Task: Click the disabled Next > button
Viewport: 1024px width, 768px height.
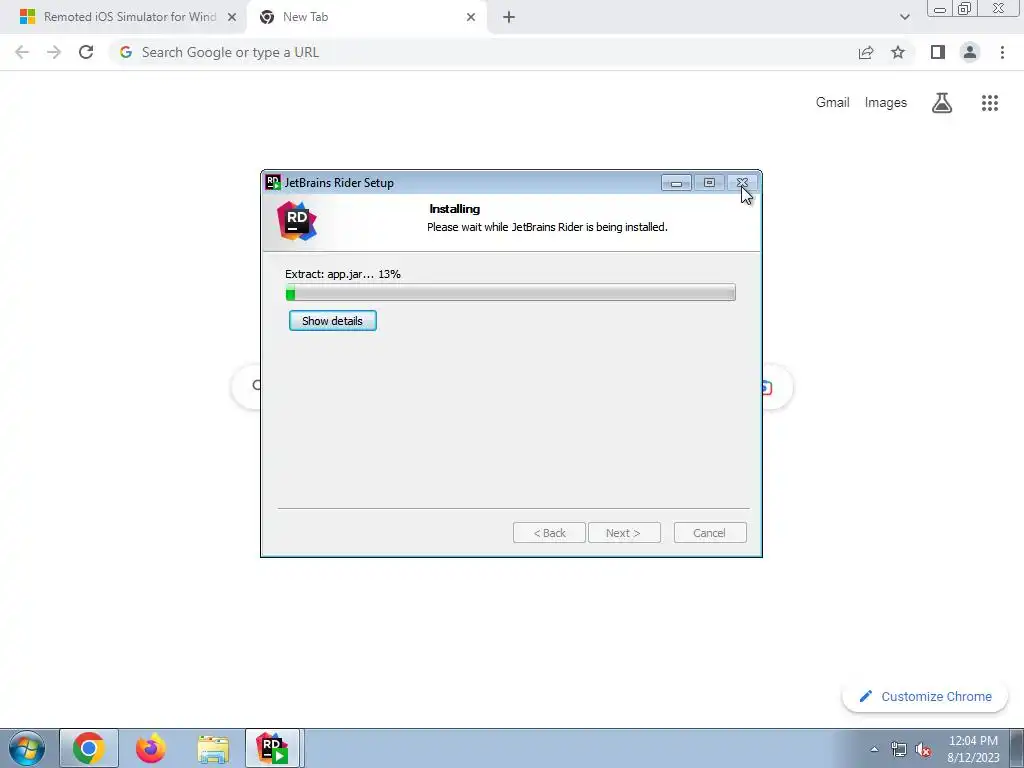Action: 624,533
